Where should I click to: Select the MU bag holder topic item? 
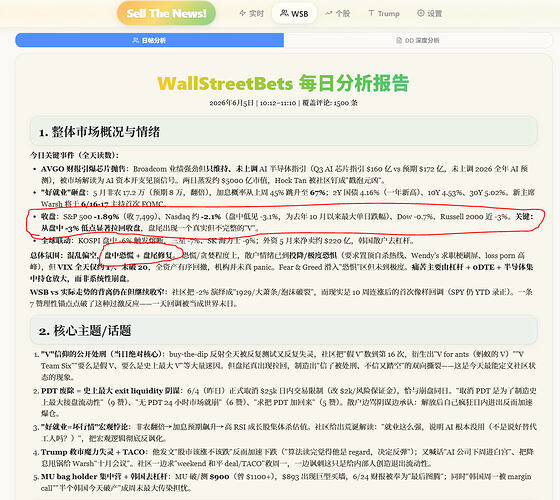click(x=284, y=482)
